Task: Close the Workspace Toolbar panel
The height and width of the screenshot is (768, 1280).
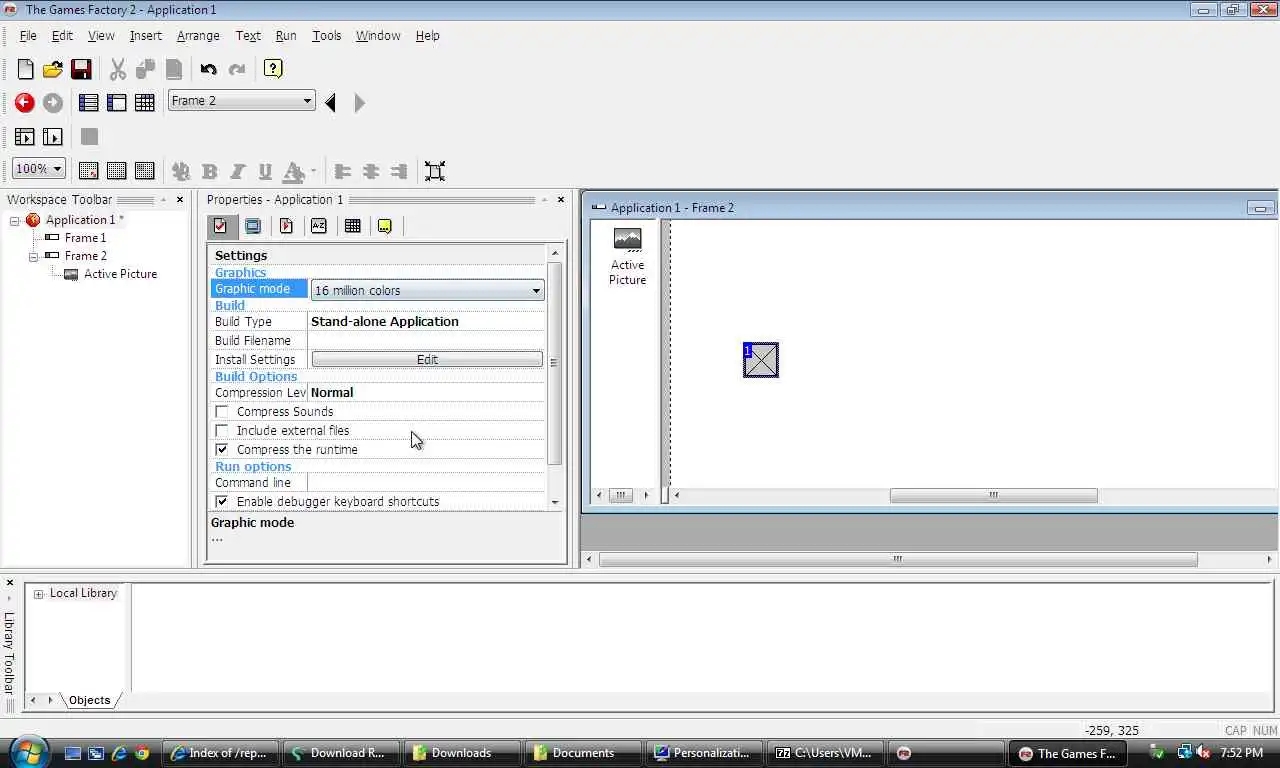Action: (180, 200)
